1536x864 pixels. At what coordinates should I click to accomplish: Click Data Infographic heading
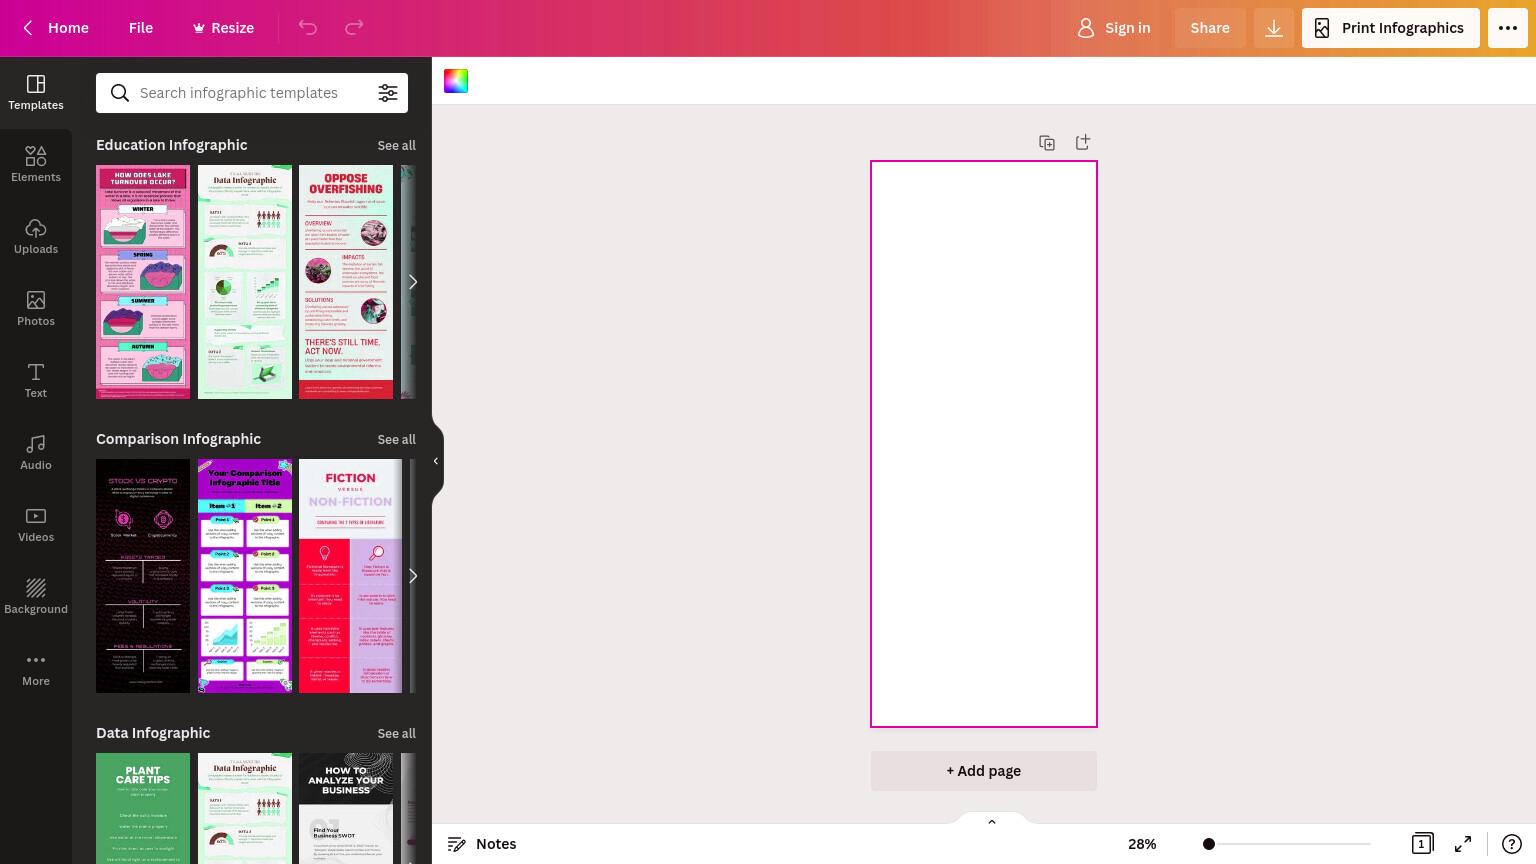(153, 733)
